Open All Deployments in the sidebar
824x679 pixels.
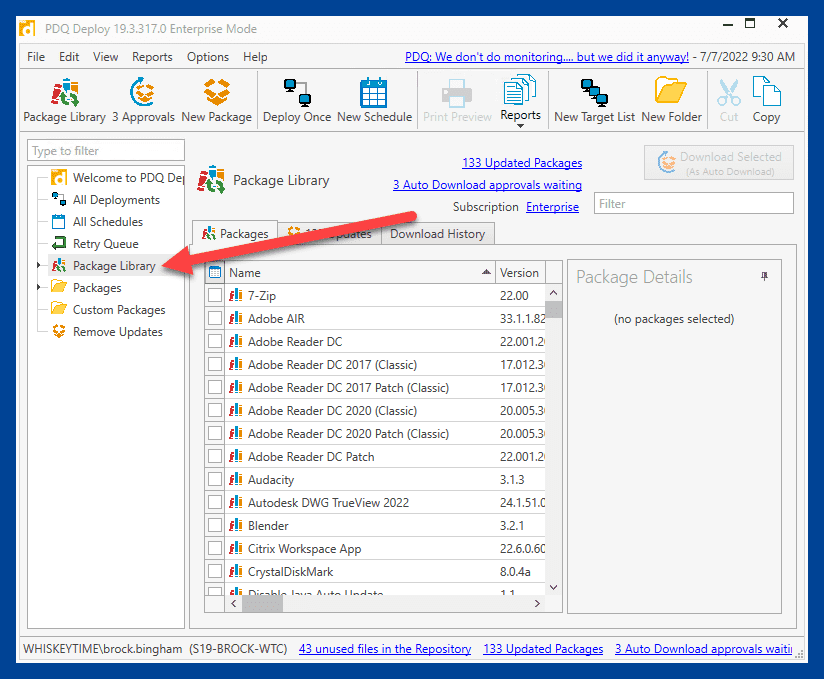(116, 200)
